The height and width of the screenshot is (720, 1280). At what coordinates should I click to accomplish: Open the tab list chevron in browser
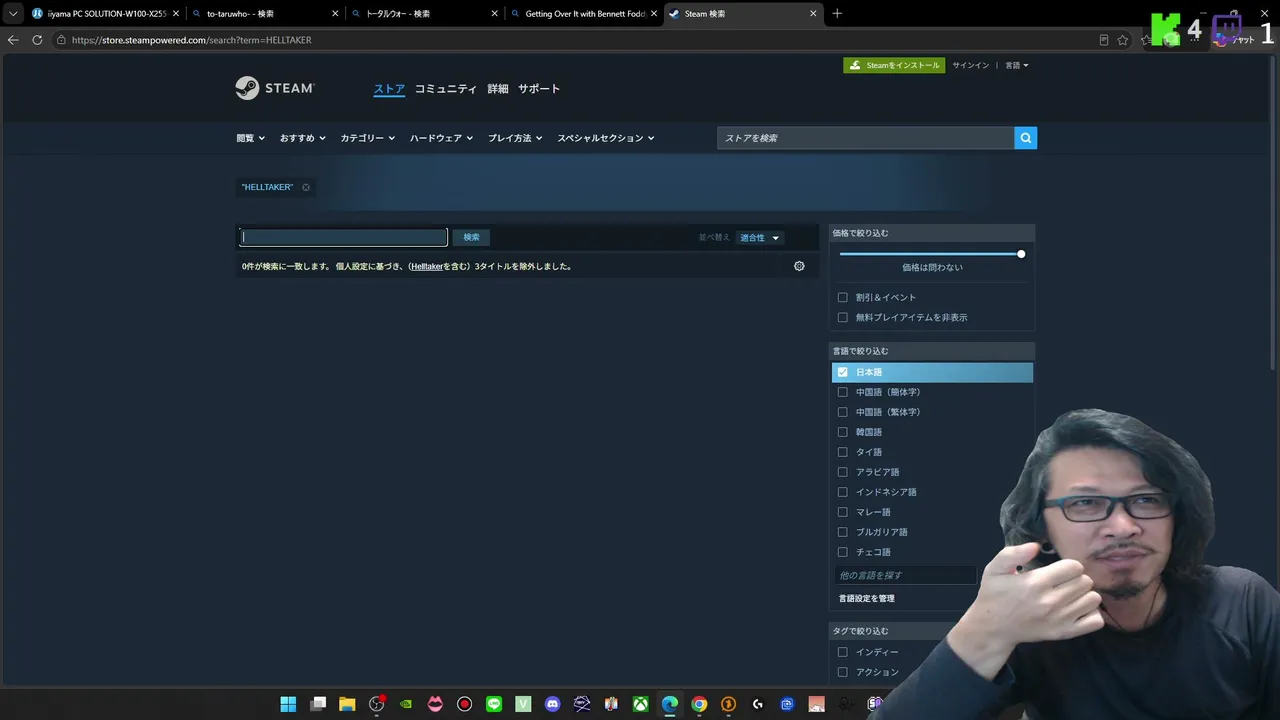tap(13, 14)
